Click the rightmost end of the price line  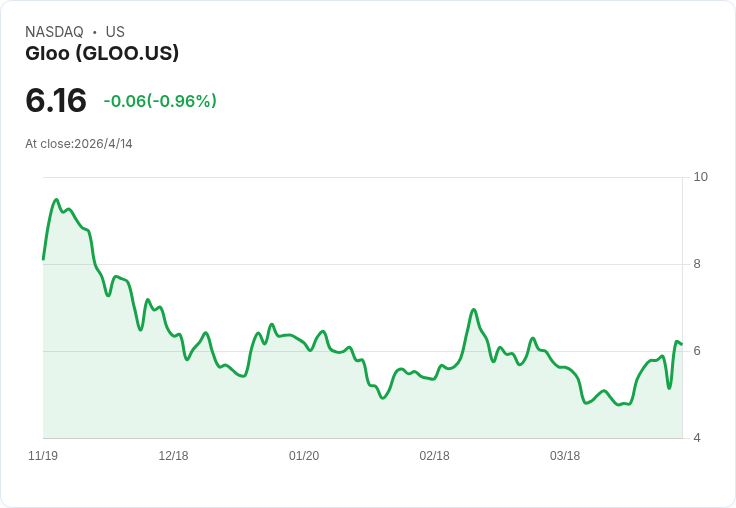pyautogui.click(x=681, y=344)
